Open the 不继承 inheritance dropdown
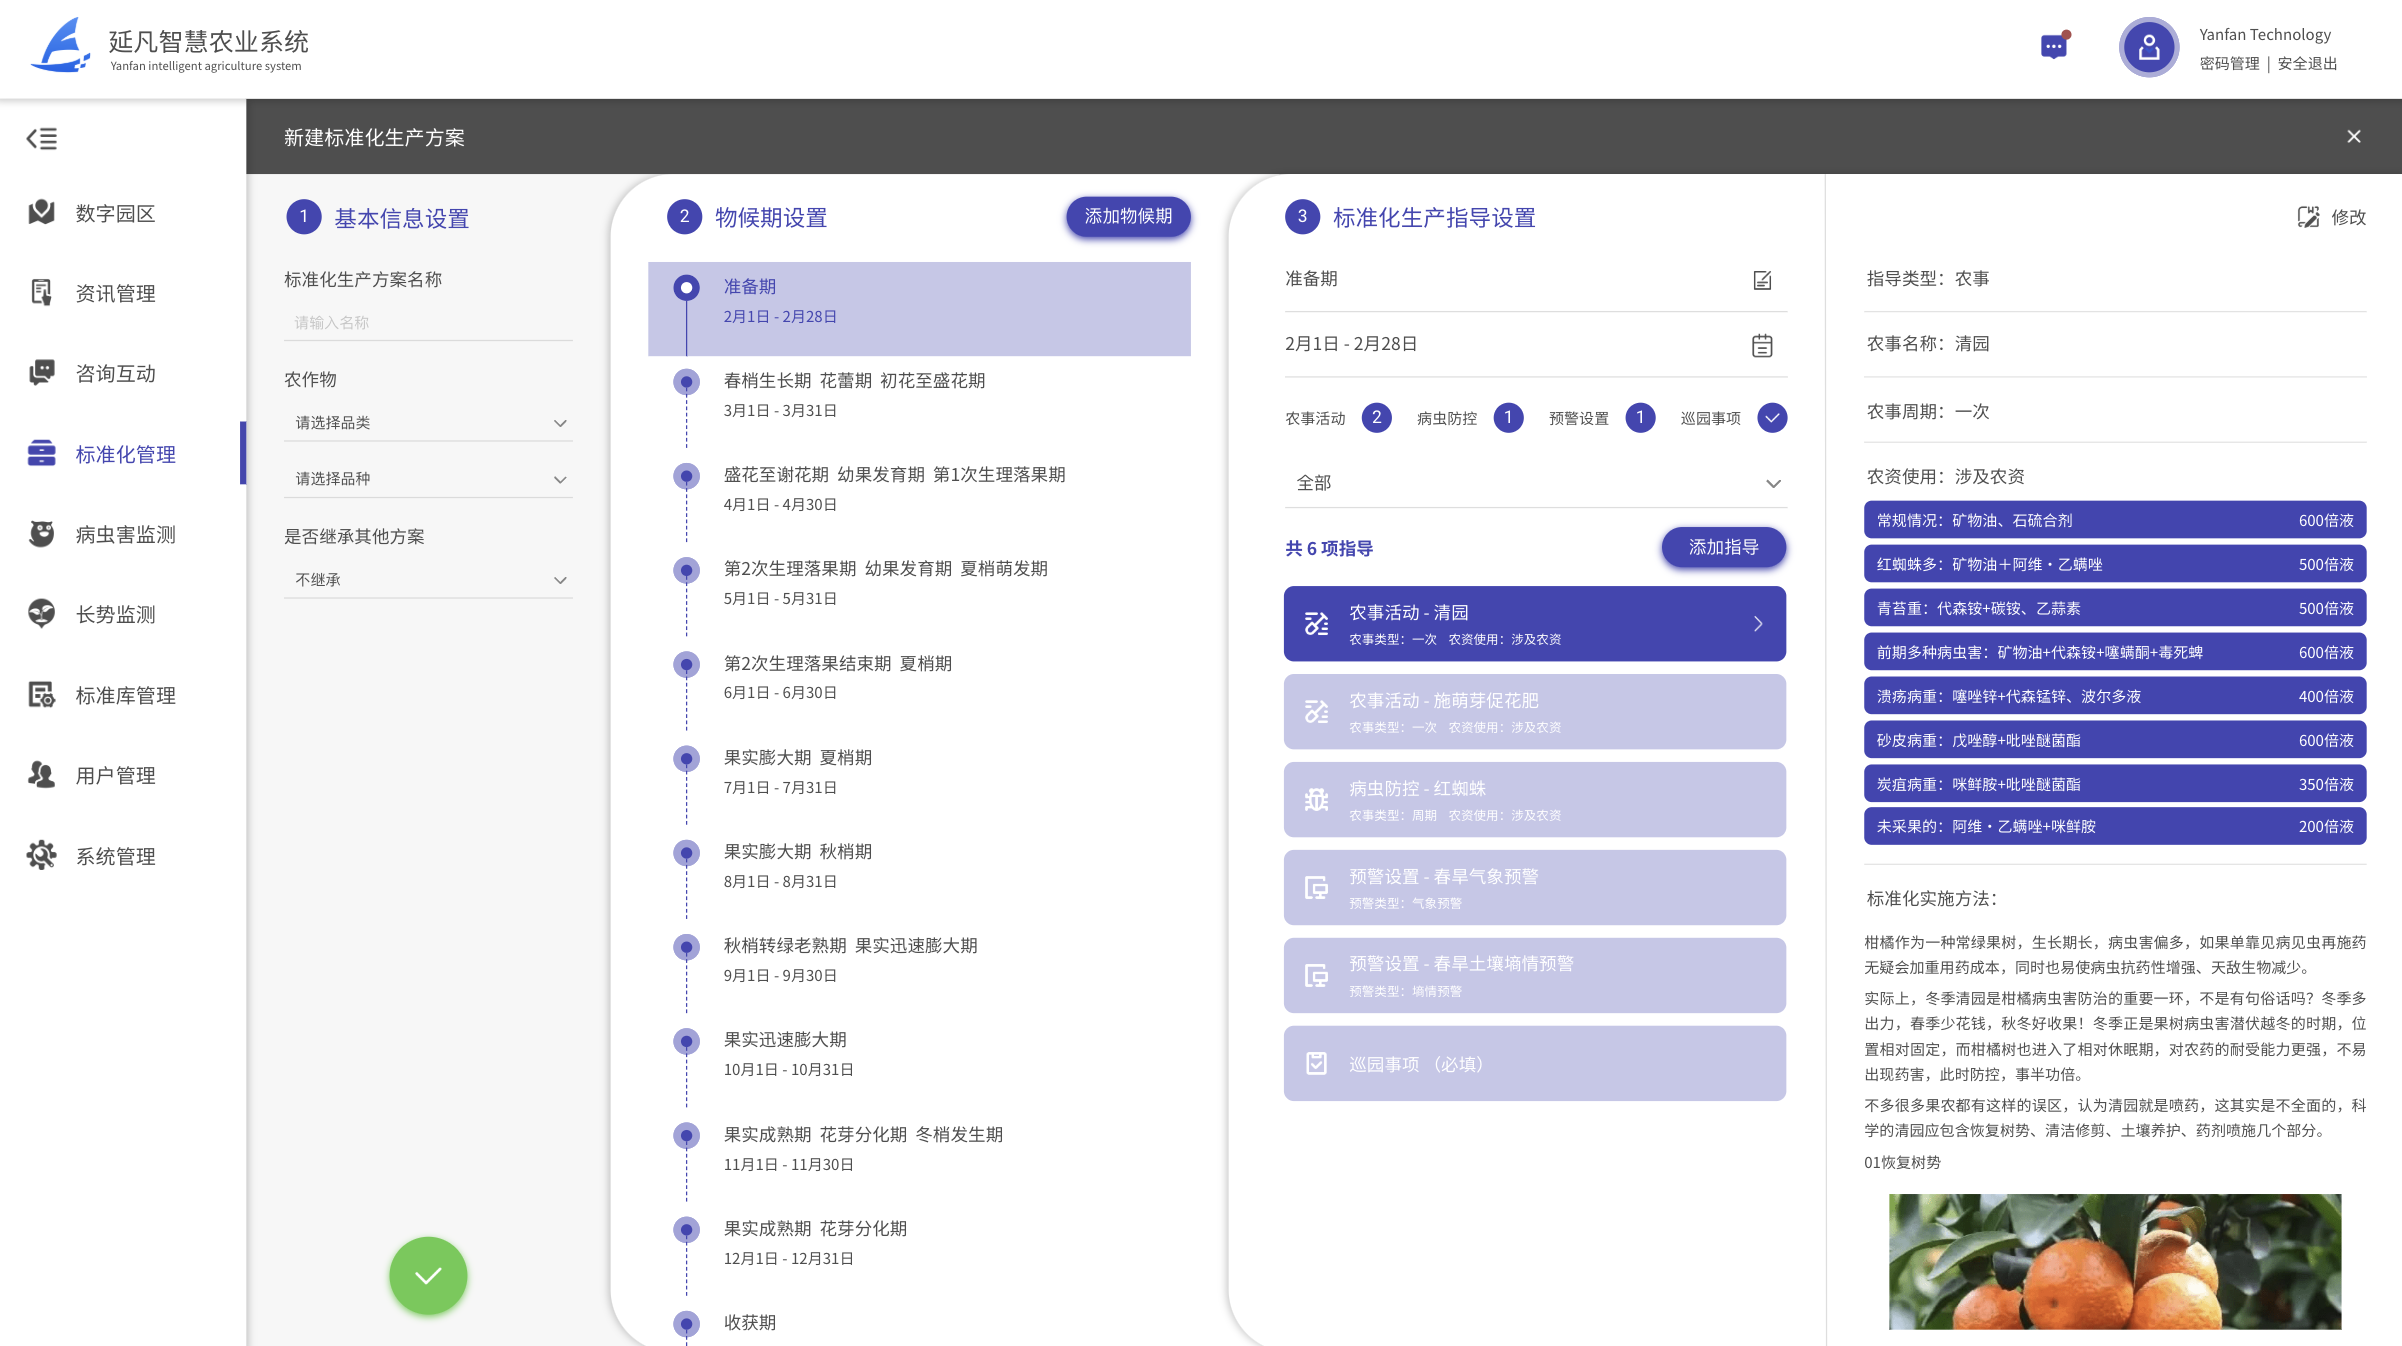The image size is (2402, 1346). 428,580
